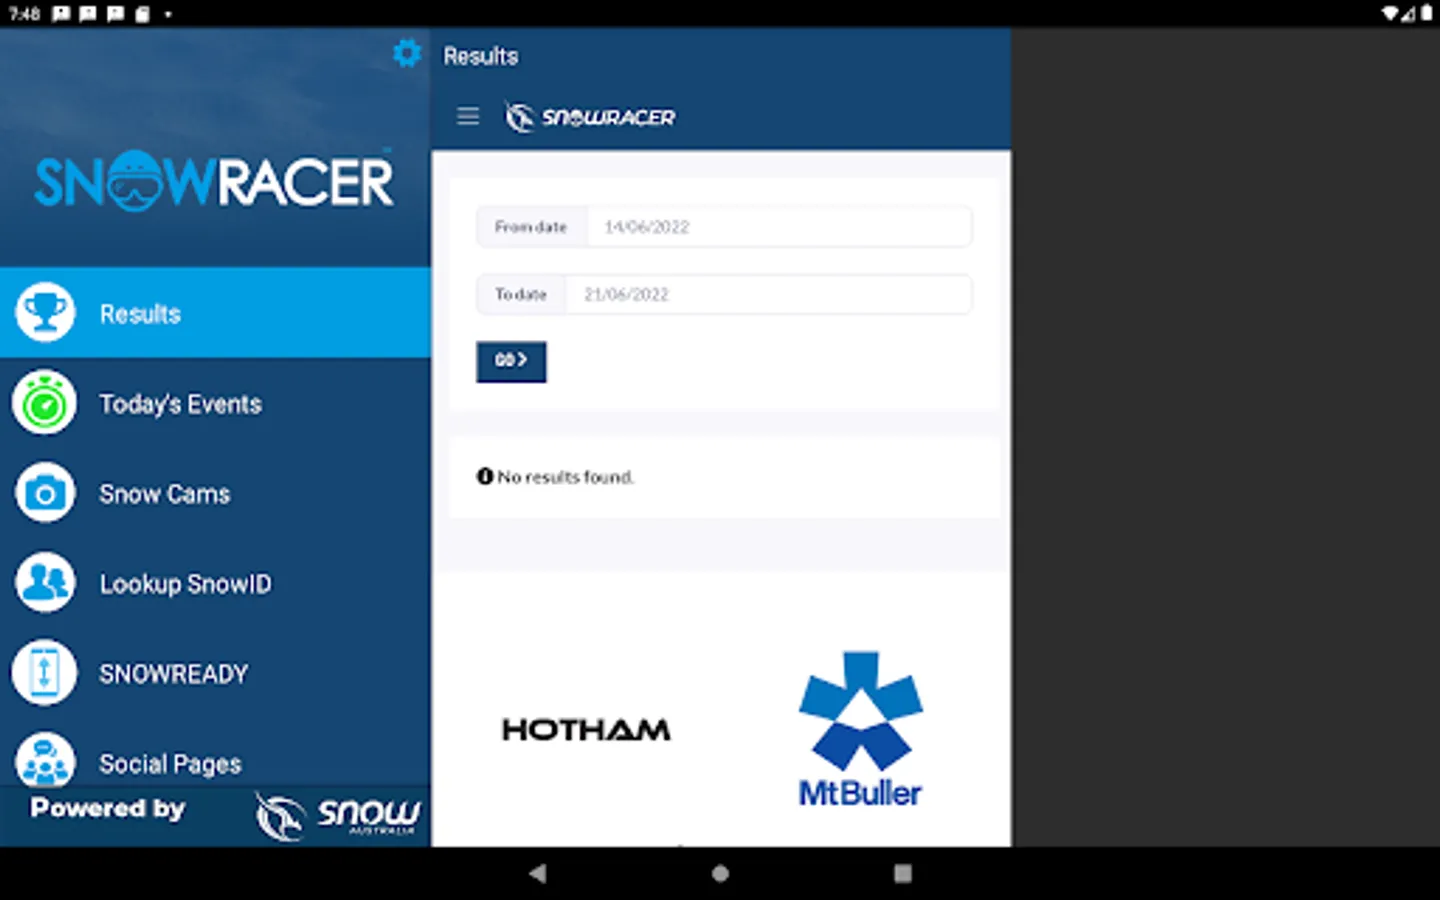1440x900 pixels.
Task: Open settings via the gear icon
Action: click(407, 53)
